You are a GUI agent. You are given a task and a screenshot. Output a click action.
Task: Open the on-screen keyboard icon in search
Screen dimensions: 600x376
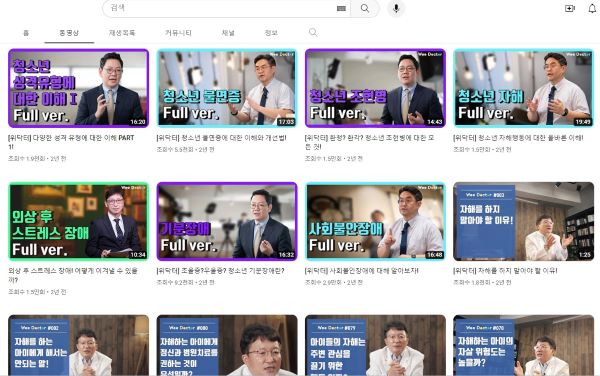(x=341, y=8)
